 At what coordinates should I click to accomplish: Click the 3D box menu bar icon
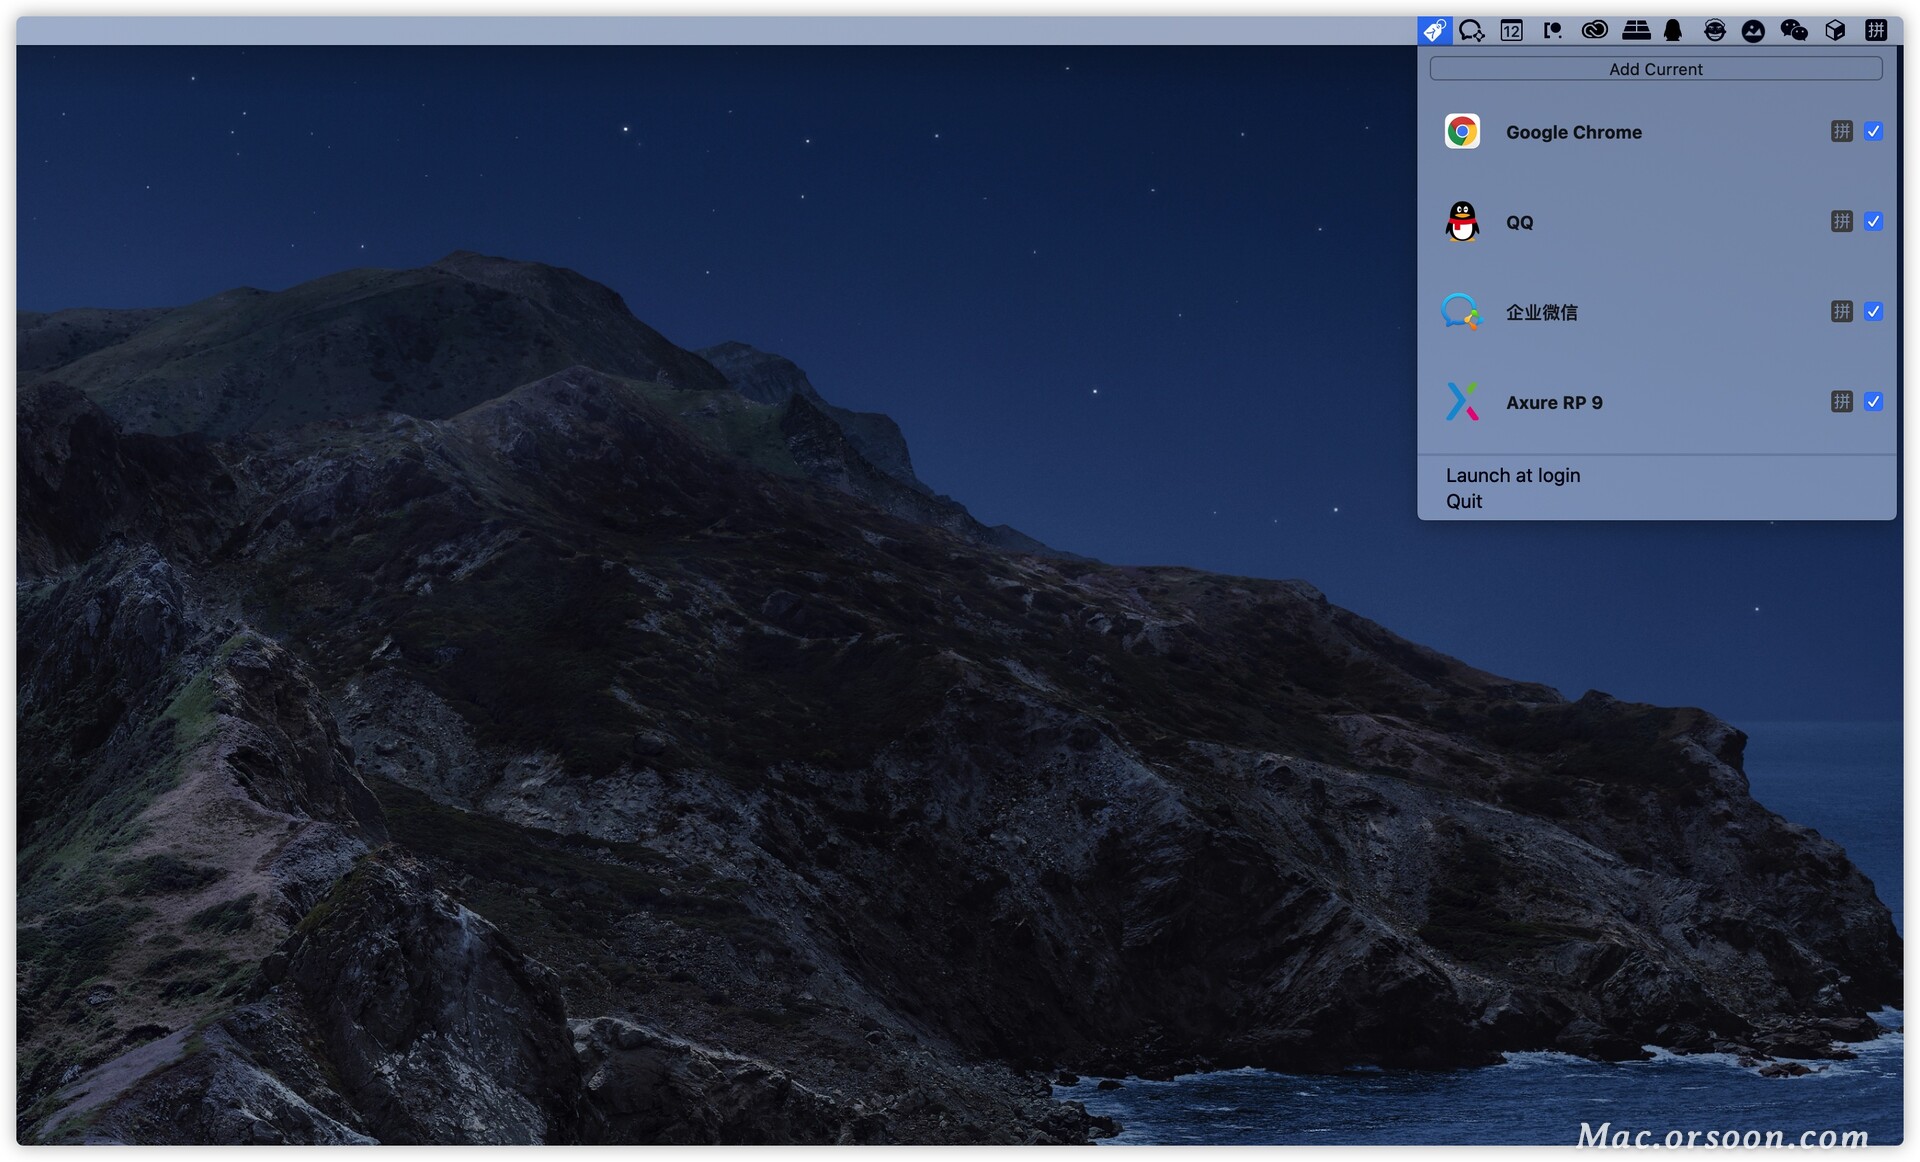[1835, 30]
